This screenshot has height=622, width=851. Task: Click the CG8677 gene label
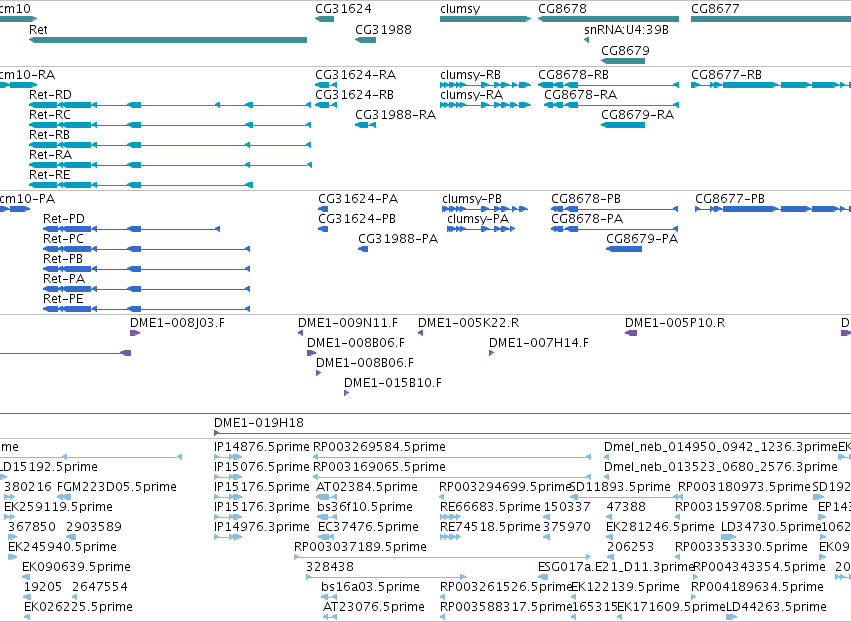pos(715,9)
